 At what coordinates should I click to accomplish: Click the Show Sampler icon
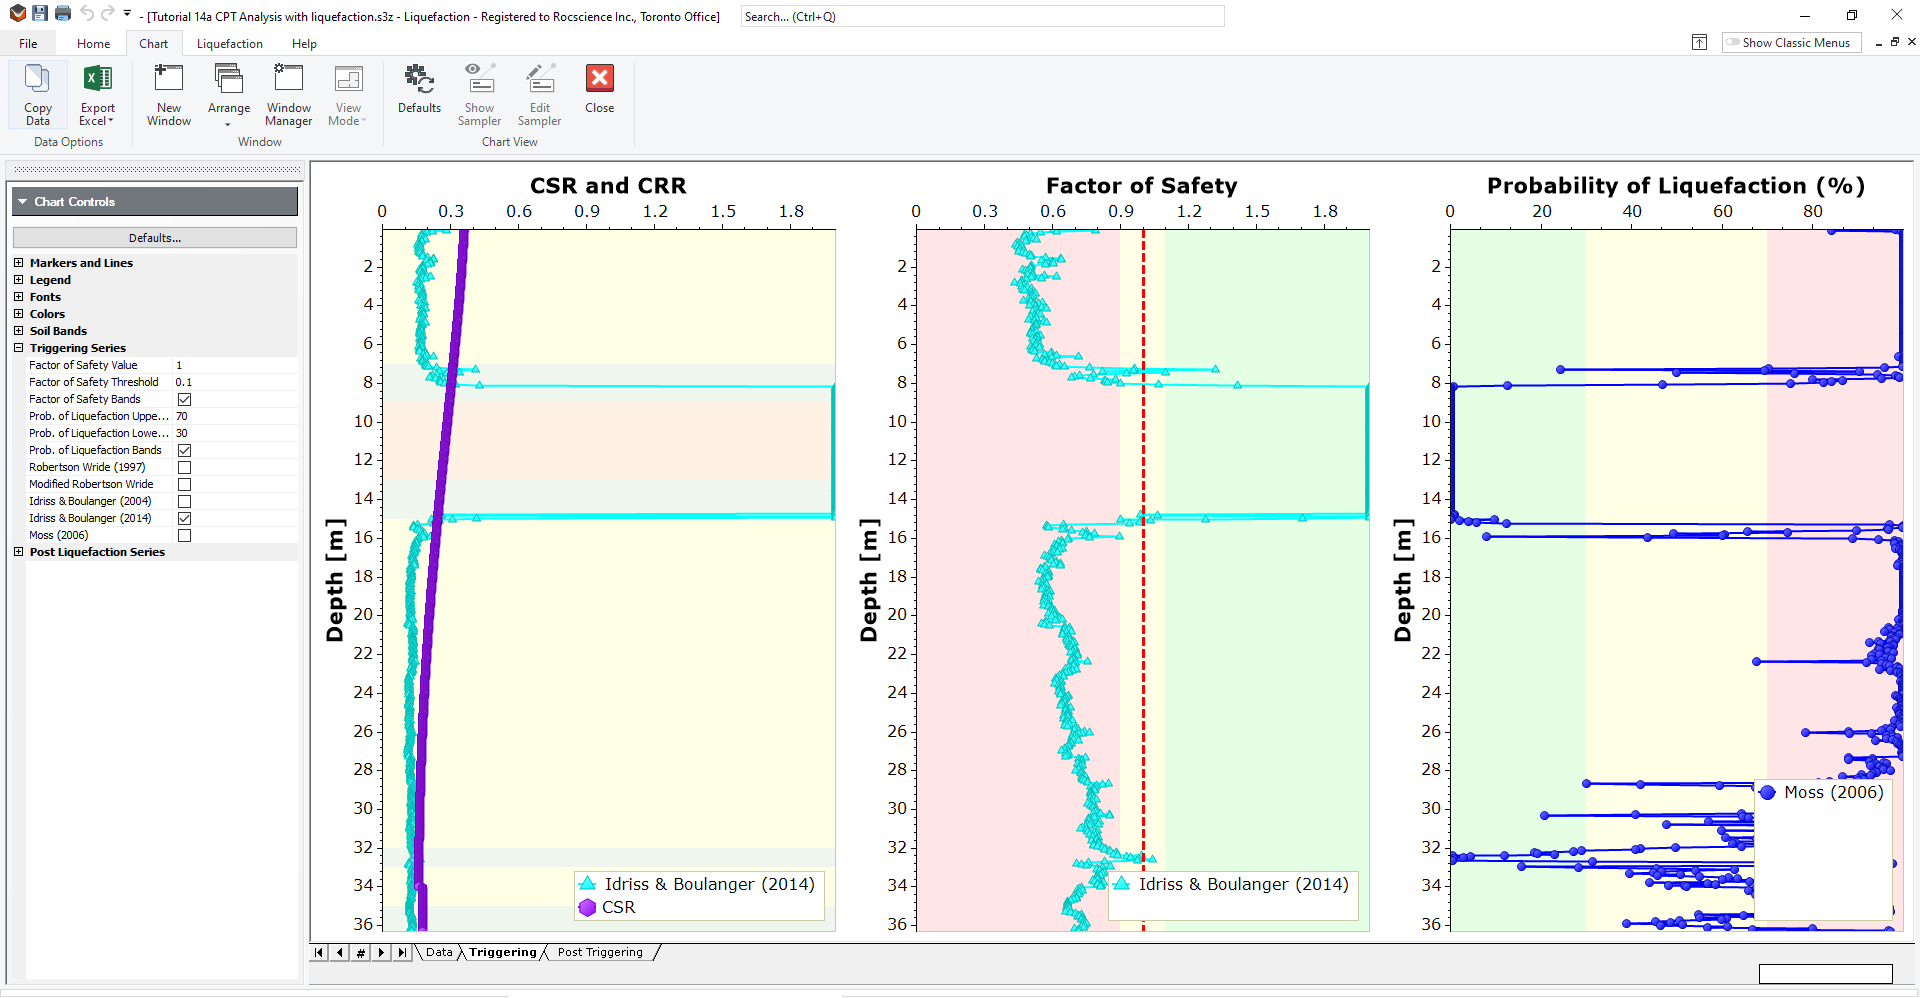(479, 95)
